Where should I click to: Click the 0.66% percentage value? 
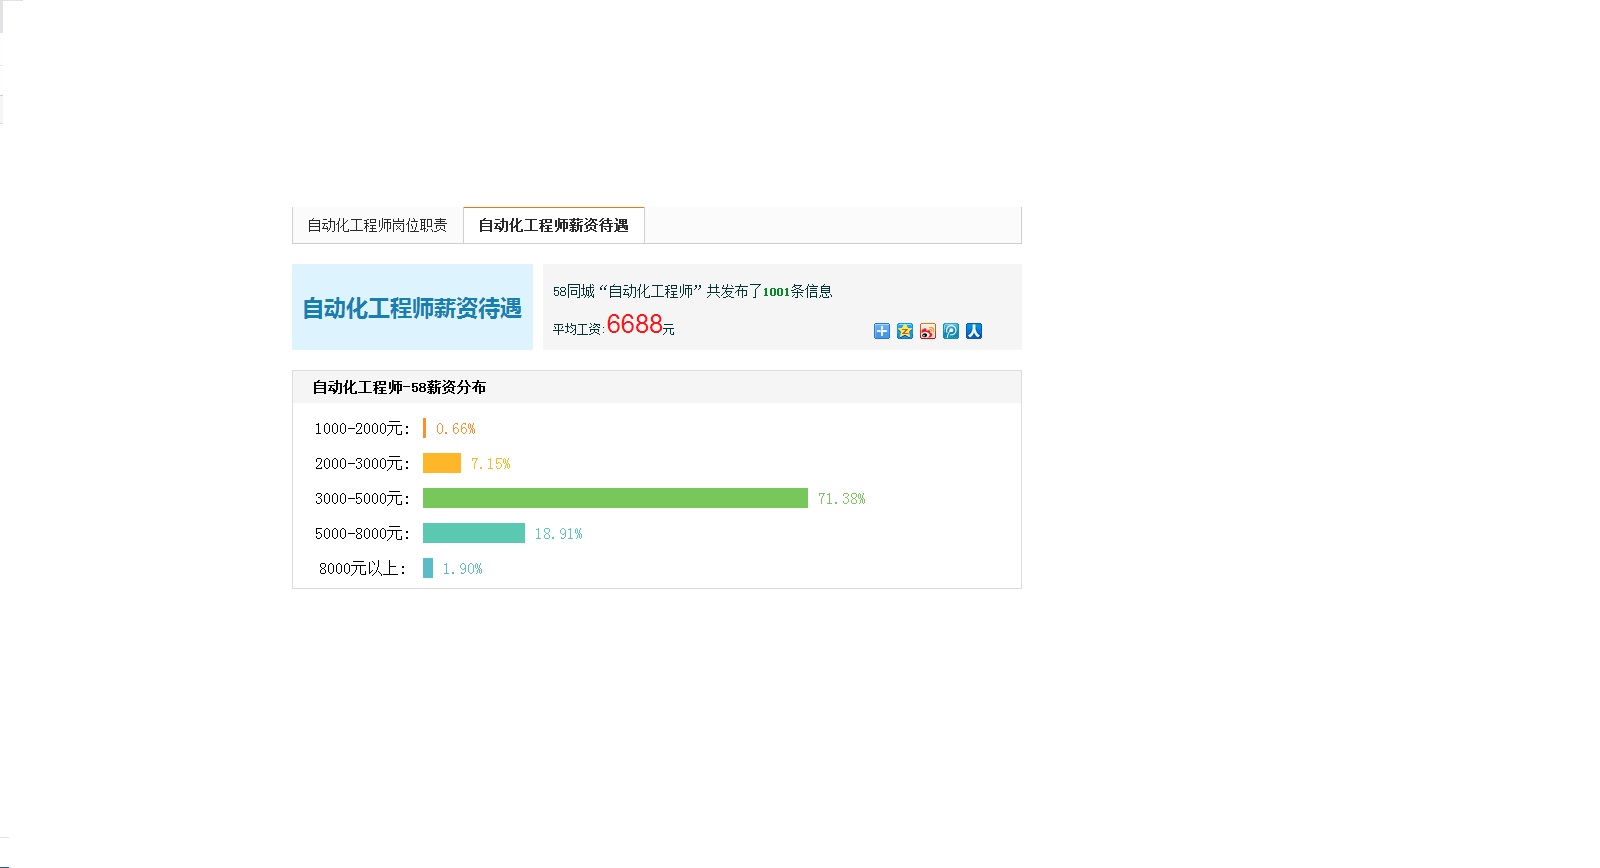click(x=455, y=428)
